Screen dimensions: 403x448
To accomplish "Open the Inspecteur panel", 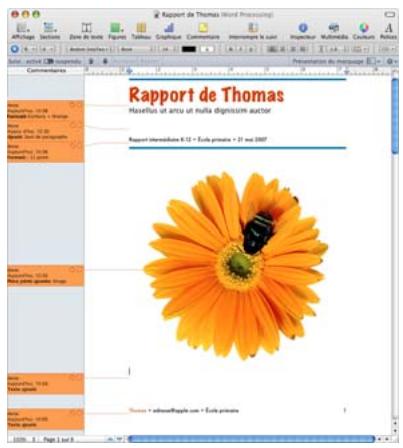I will (303, 28).
